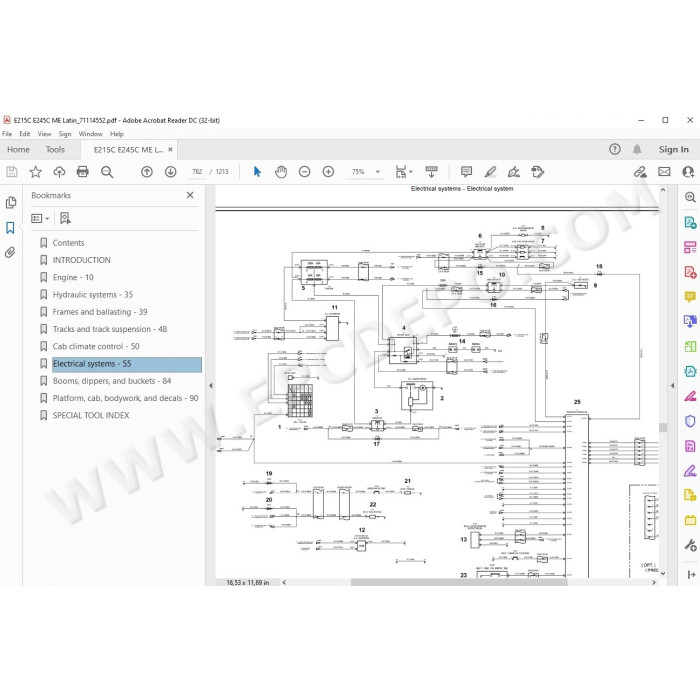Share a link to the file icon
Viewport: 700px width, 700px height.
pyautogui.click(x=641, y=172)
